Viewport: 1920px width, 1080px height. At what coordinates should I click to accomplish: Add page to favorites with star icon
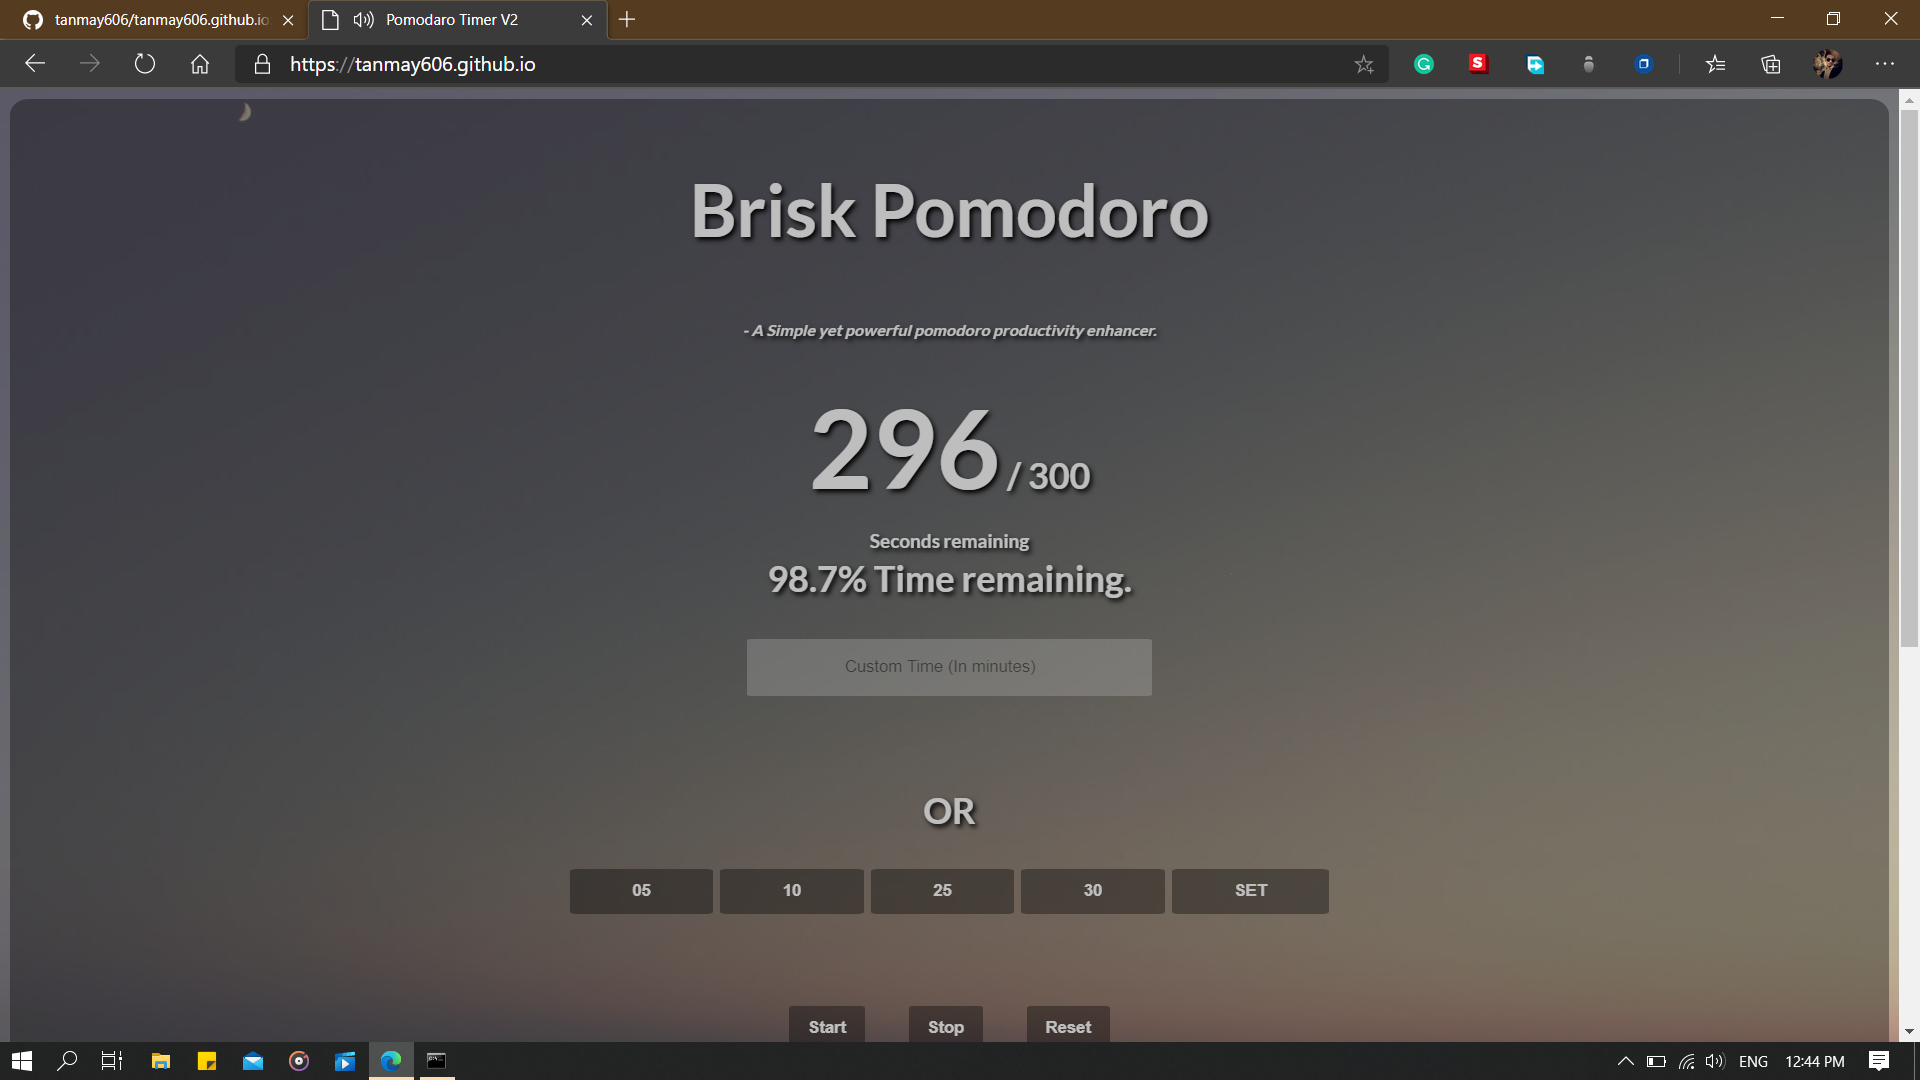(x=1364, y=64)
